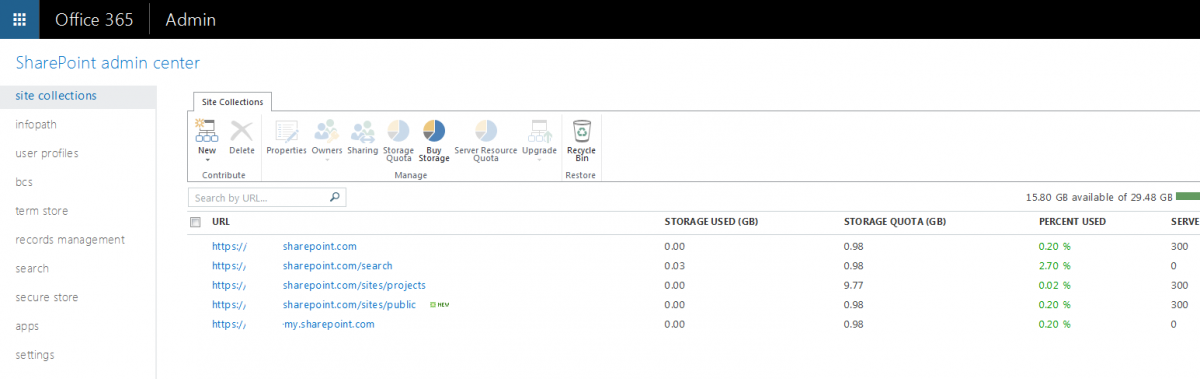Click the Delete site collection icon
1200x379 pixels.
point(242,131)
